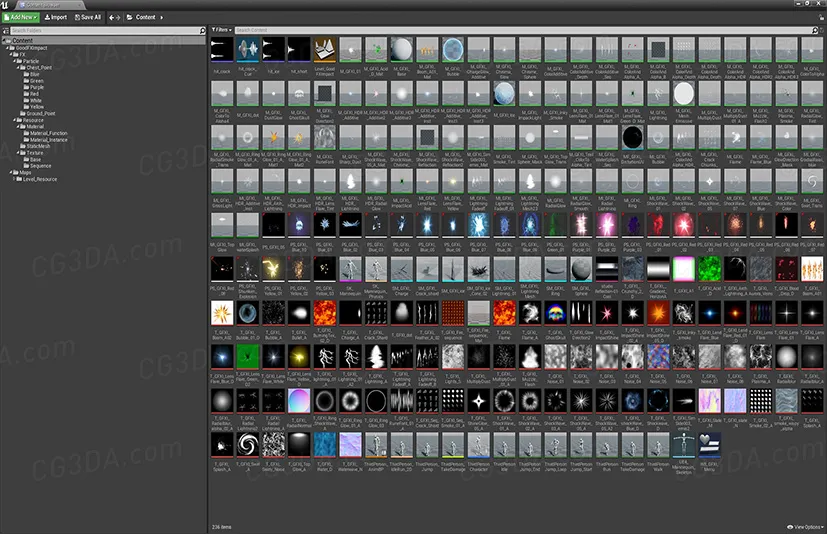
Task: Collapse the Texture folder arrow
Action: pos(17,153)
